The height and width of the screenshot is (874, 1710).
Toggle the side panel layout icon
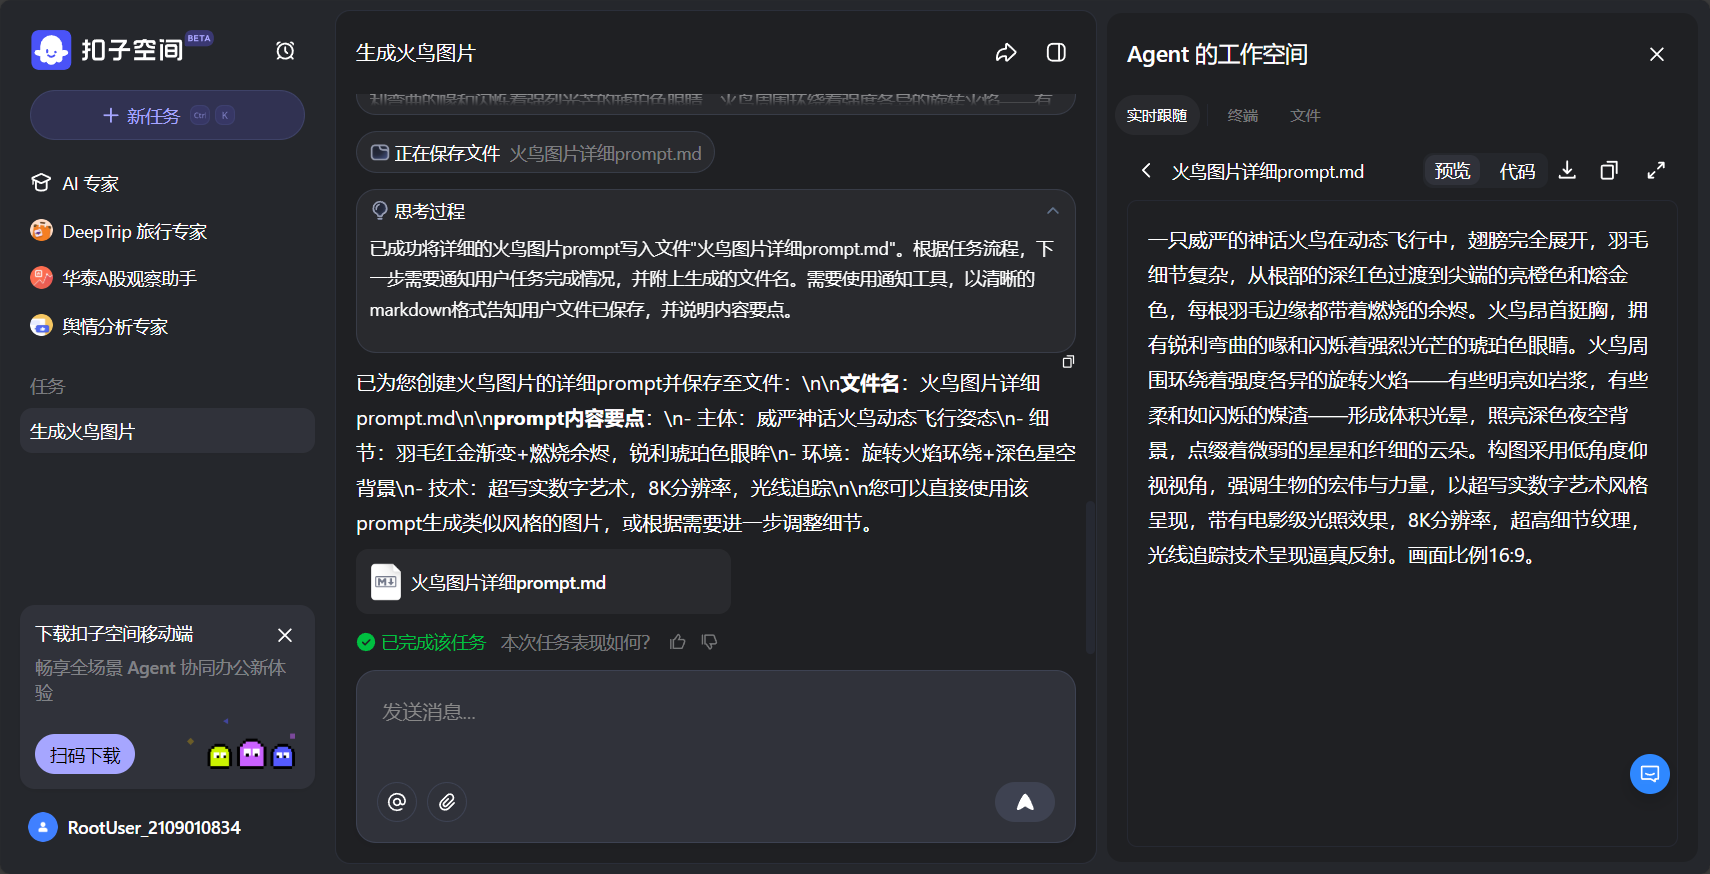point(1056,53)
